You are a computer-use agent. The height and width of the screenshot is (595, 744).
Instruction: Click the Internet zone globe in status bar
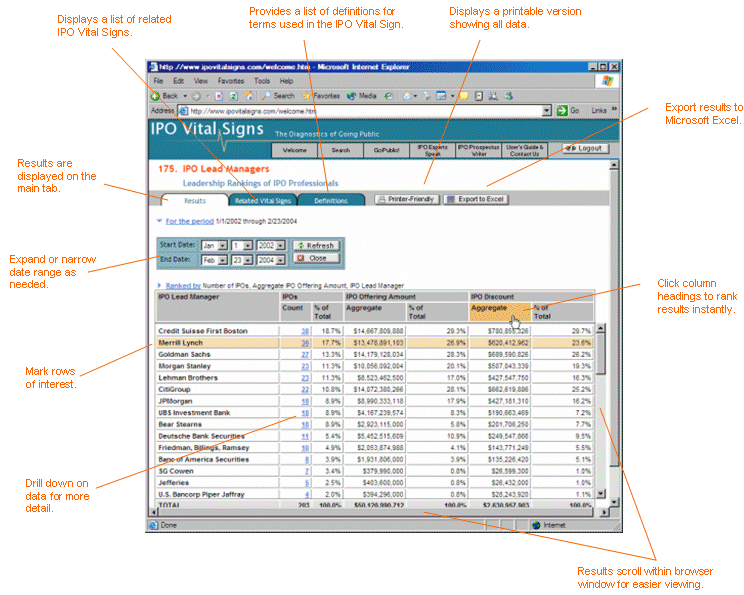coord(537,525)
